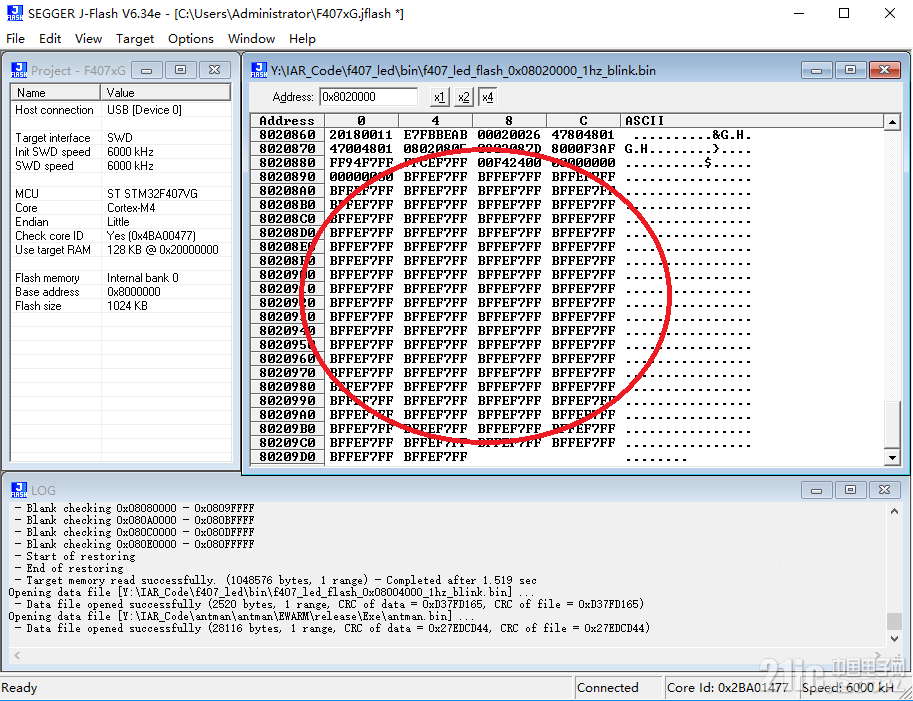Toggle the x4 byte width button
The width and height of the screenshot is (913, 701).
488,97
